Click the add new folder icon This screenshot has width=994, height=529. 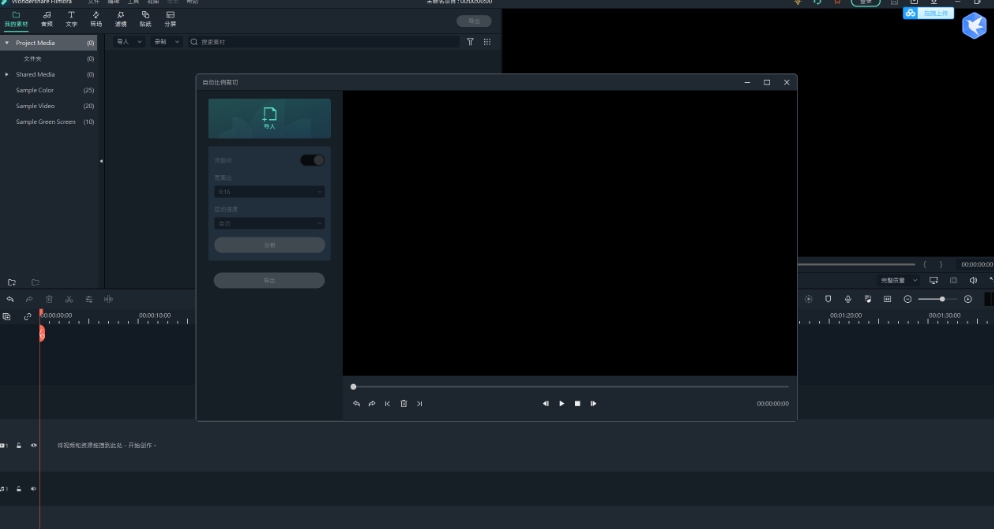click(x=11, y=282)
